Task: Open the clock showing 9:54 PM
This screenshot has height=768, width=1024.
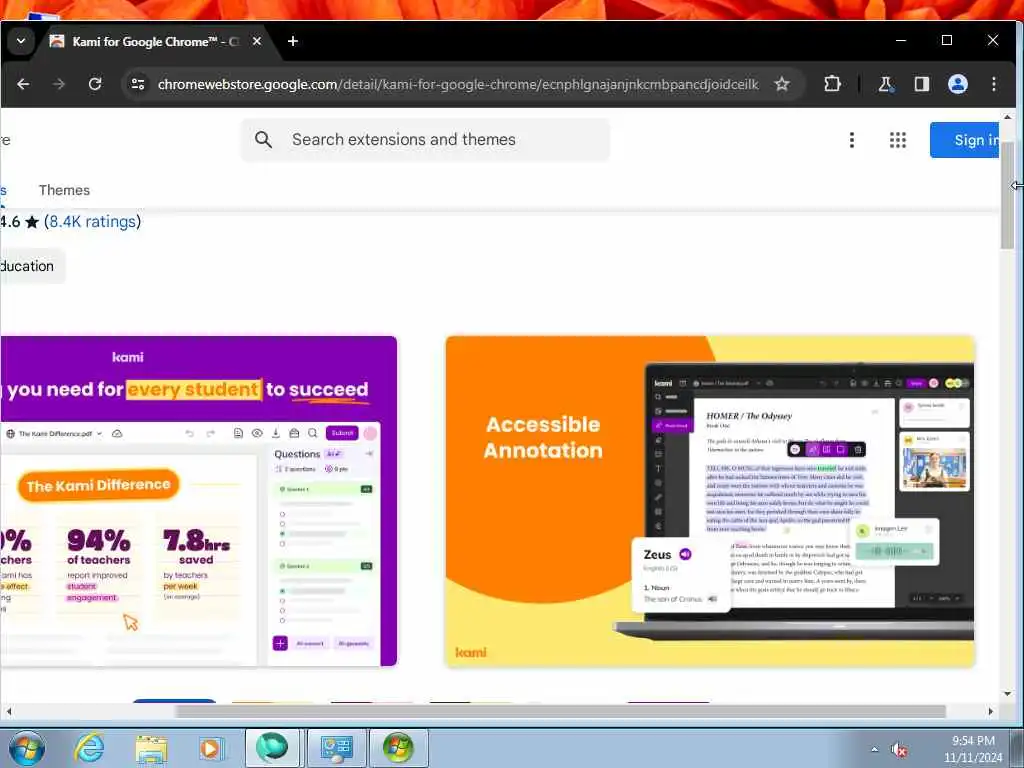Action: click(x=972, y=749)
